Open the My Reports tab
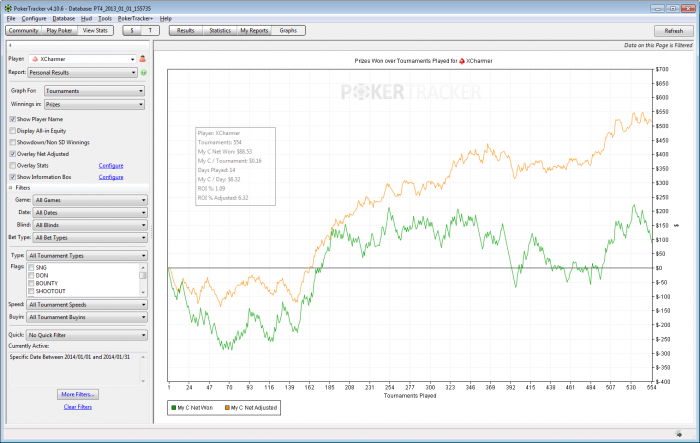Viewport: 700px width, 443px height. click(254, 30)
